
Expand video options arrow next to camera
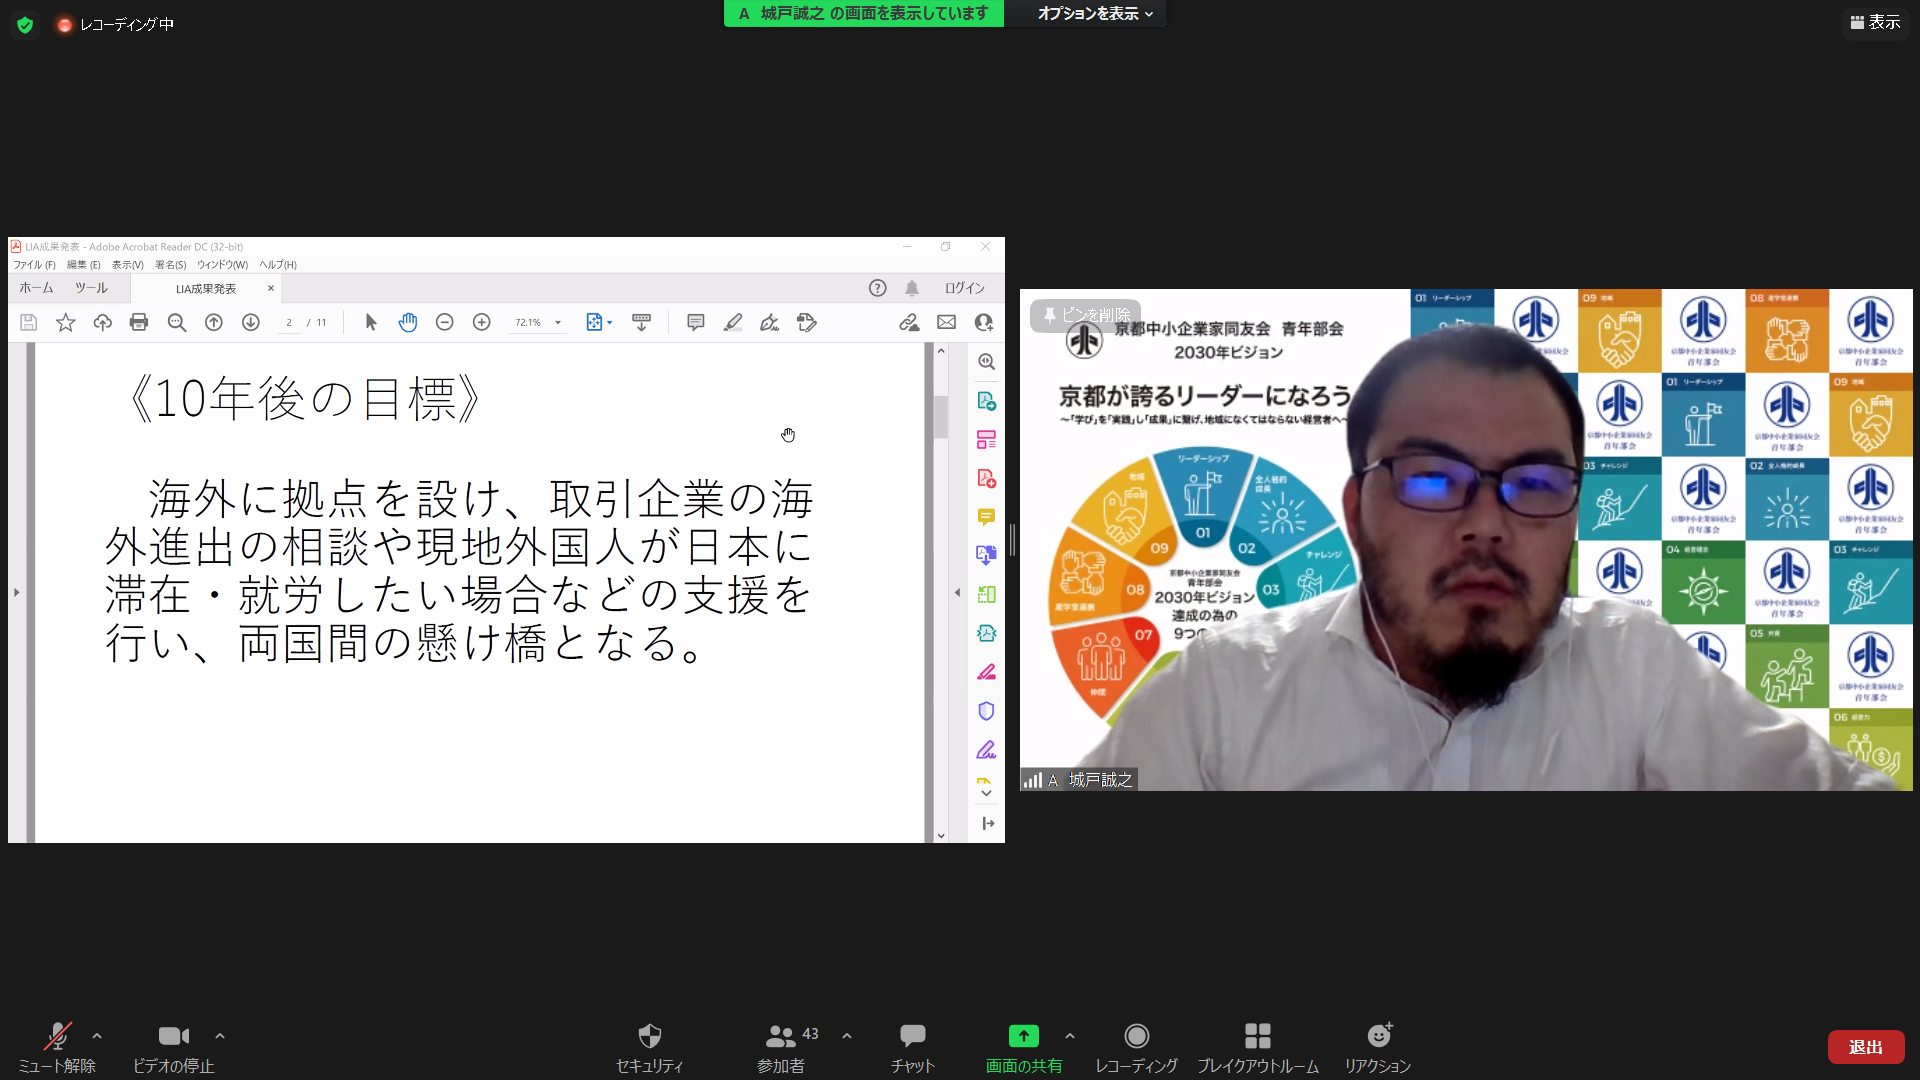pos(220,1036)
